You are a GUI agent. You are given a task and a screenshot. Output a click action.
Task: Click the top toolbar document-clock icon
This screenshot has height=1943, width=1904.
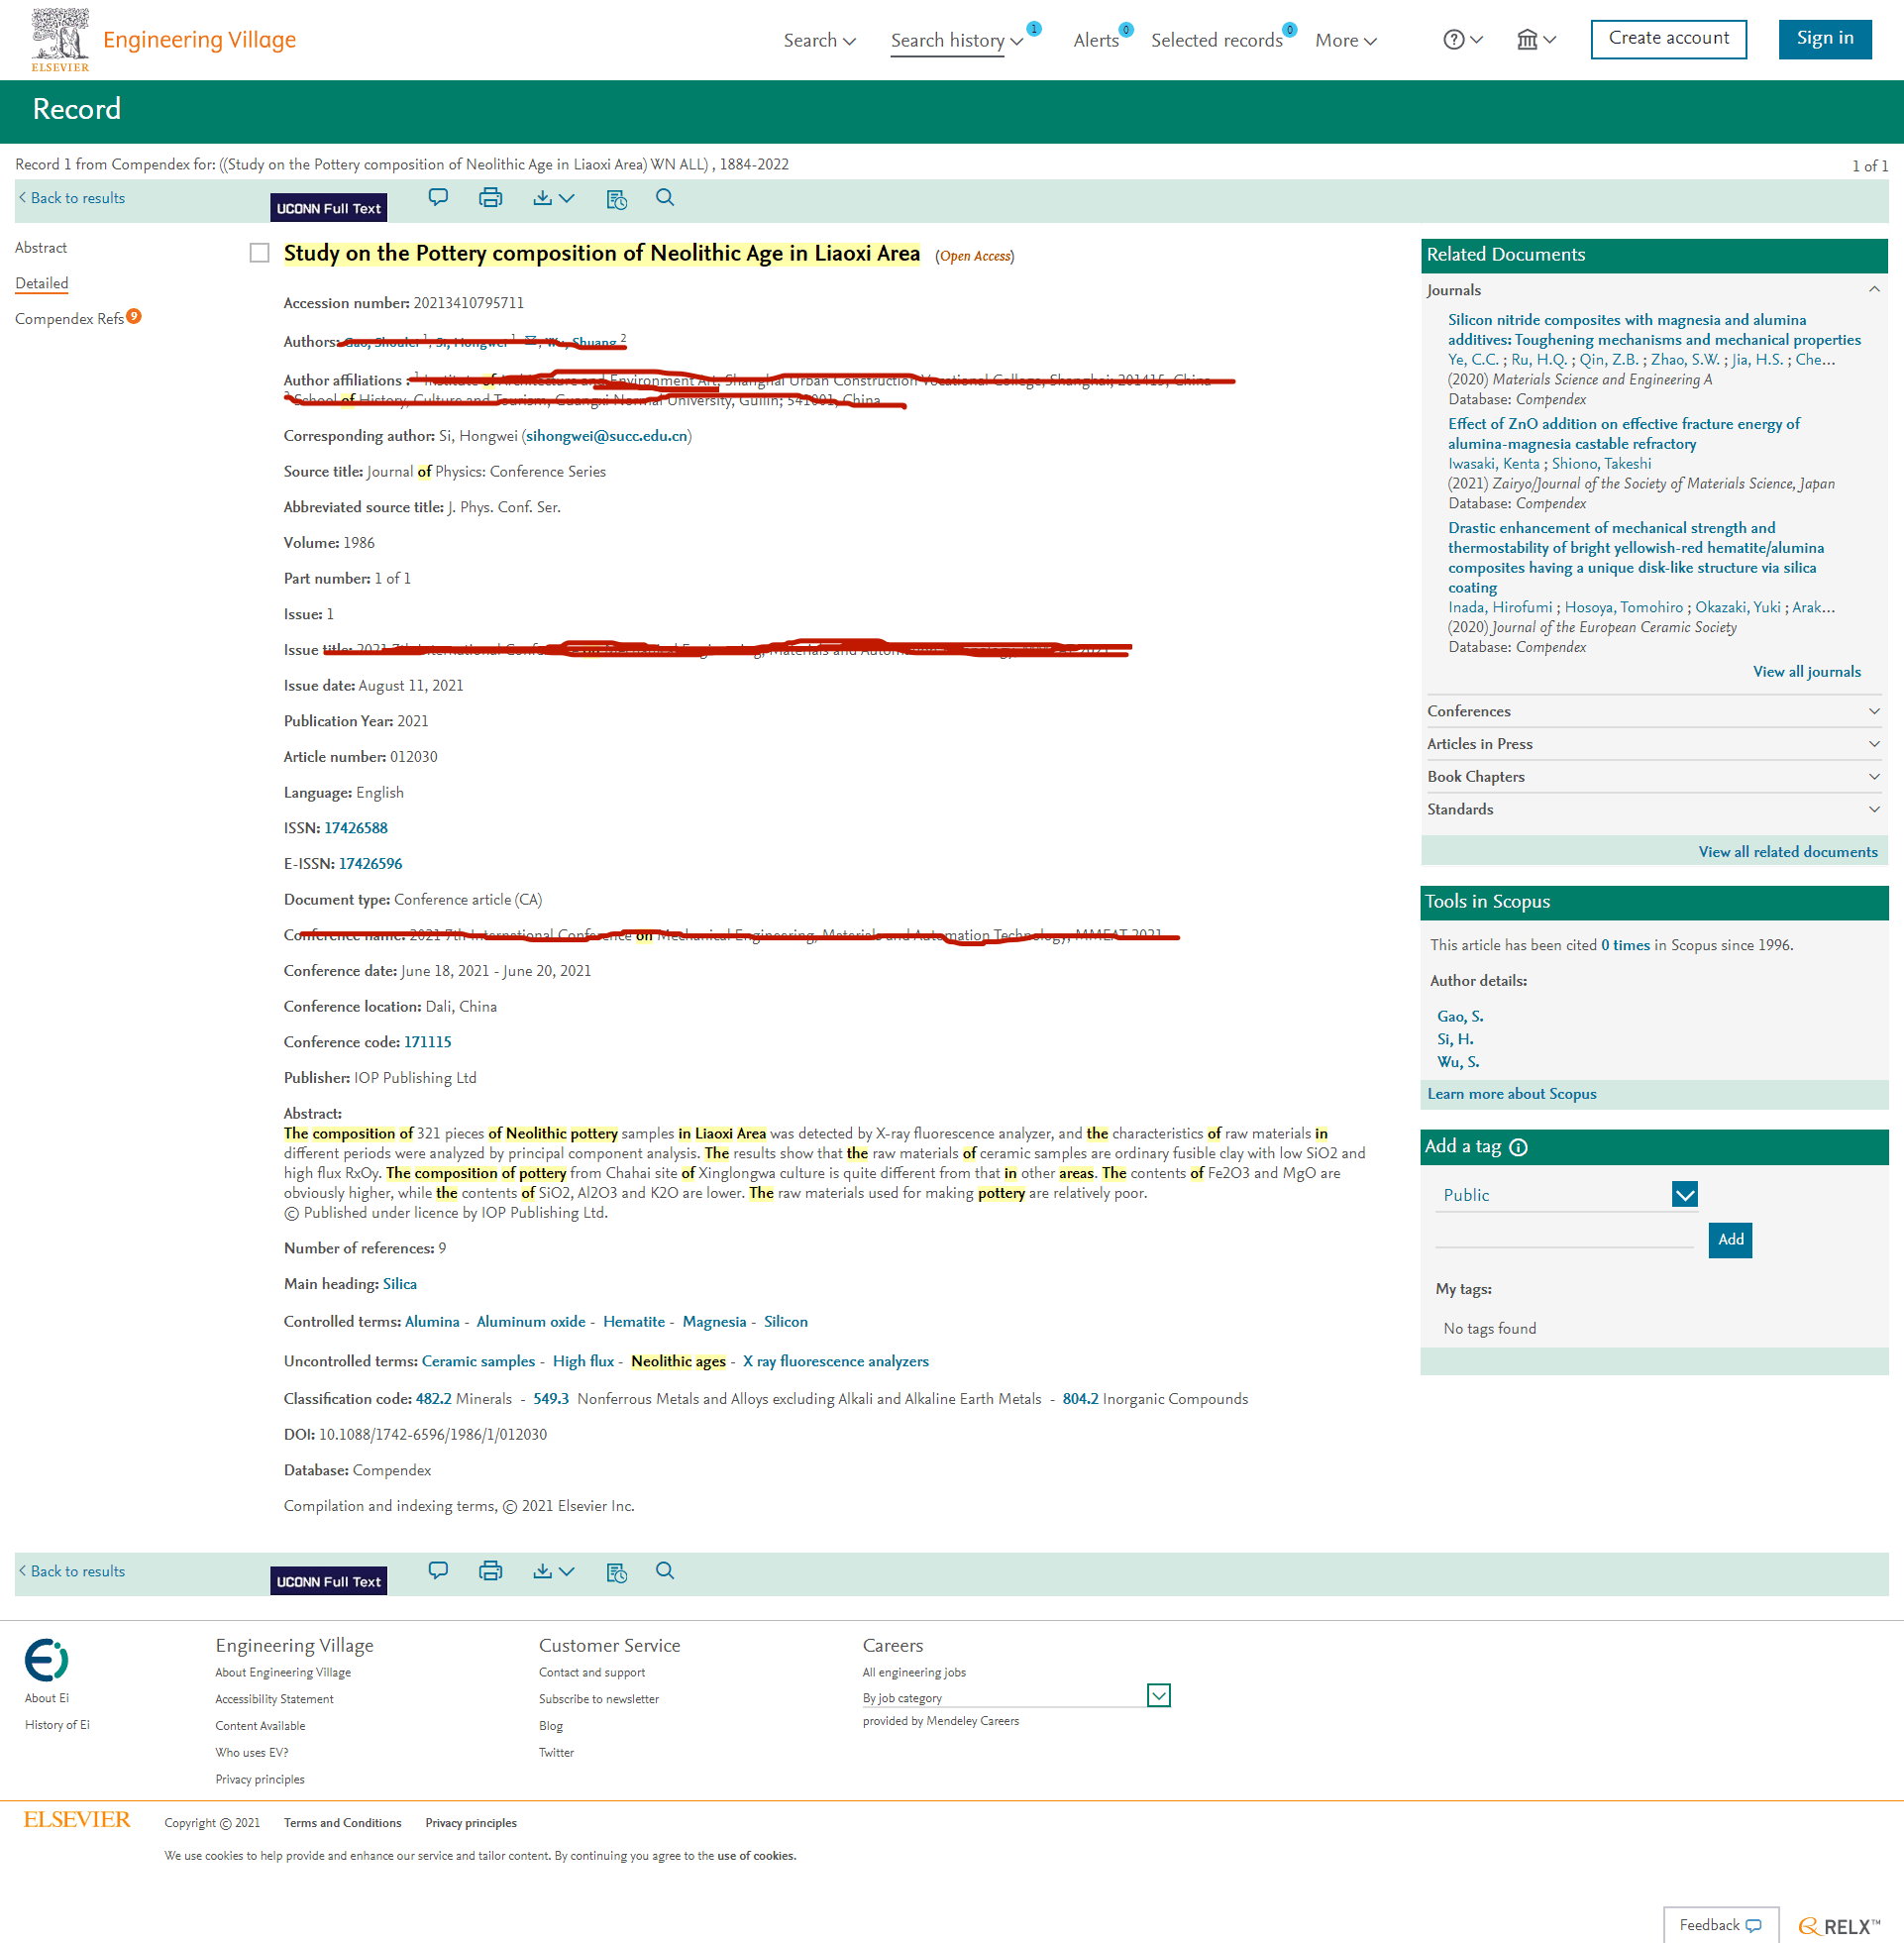[617, 199]
